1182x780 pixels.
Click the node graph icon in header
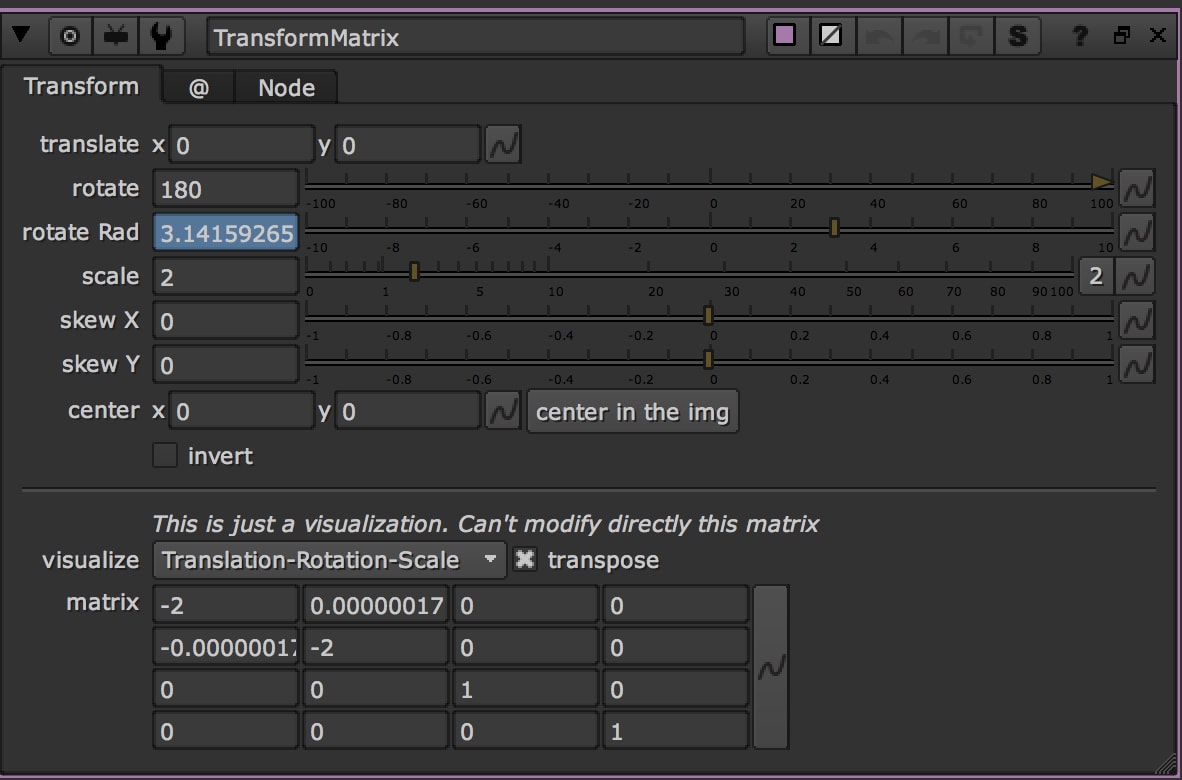[115, 36]
